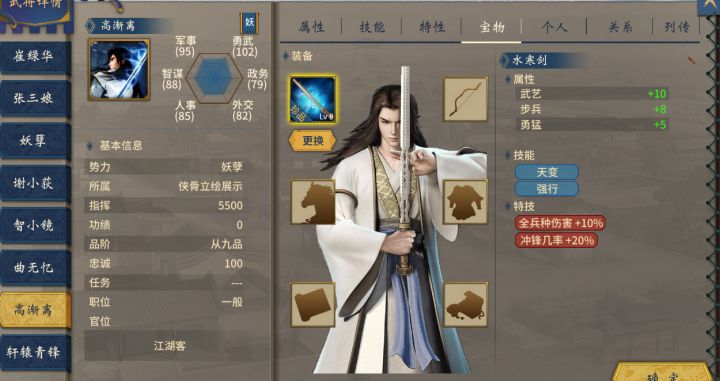Select the equipped 水寒剑 weapon icon
The image size is (720, 381).
pyautogui.click(x=312, y=100)
